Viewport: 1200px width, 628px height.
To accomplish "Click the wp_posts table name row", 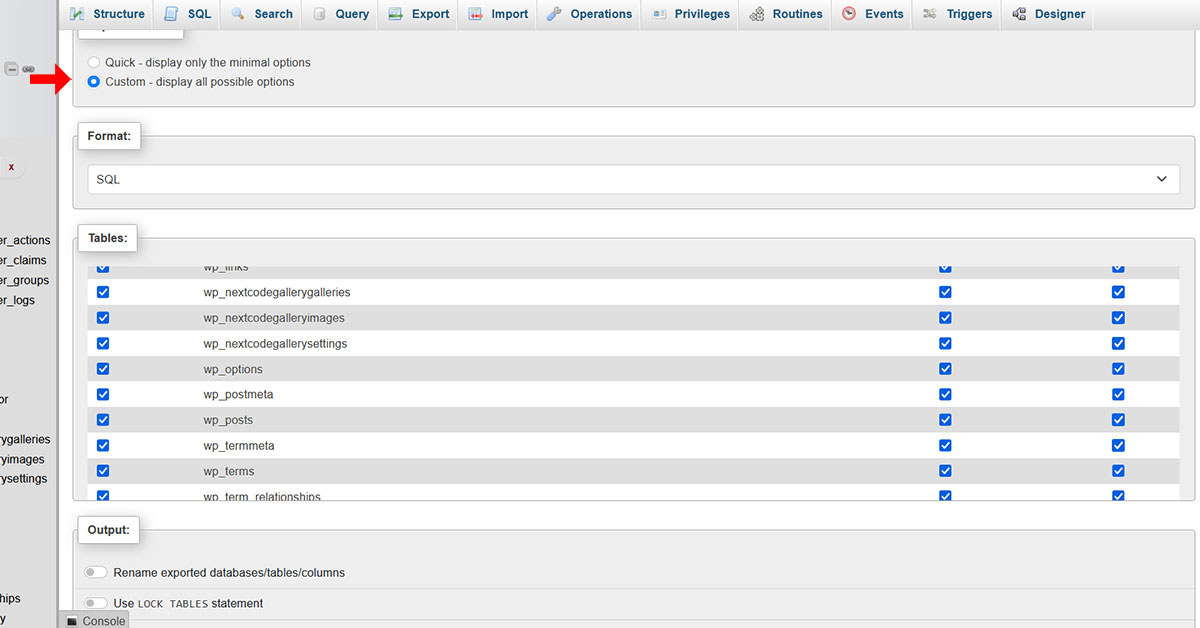I will point(228,420).
